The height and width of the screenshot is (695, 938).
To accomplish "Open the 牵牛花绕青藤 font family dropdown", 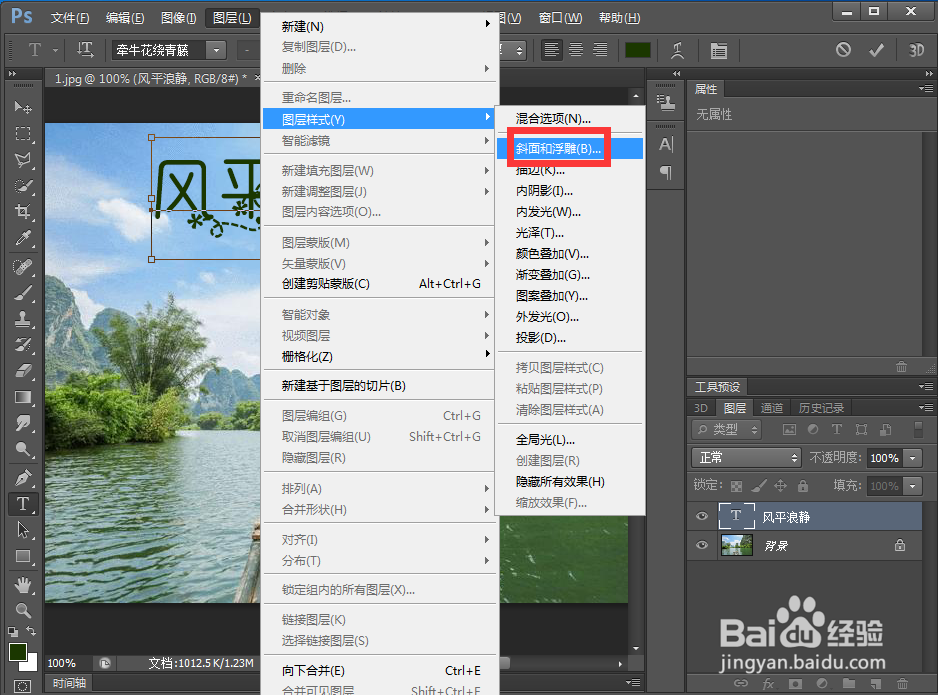I will 214,49.
